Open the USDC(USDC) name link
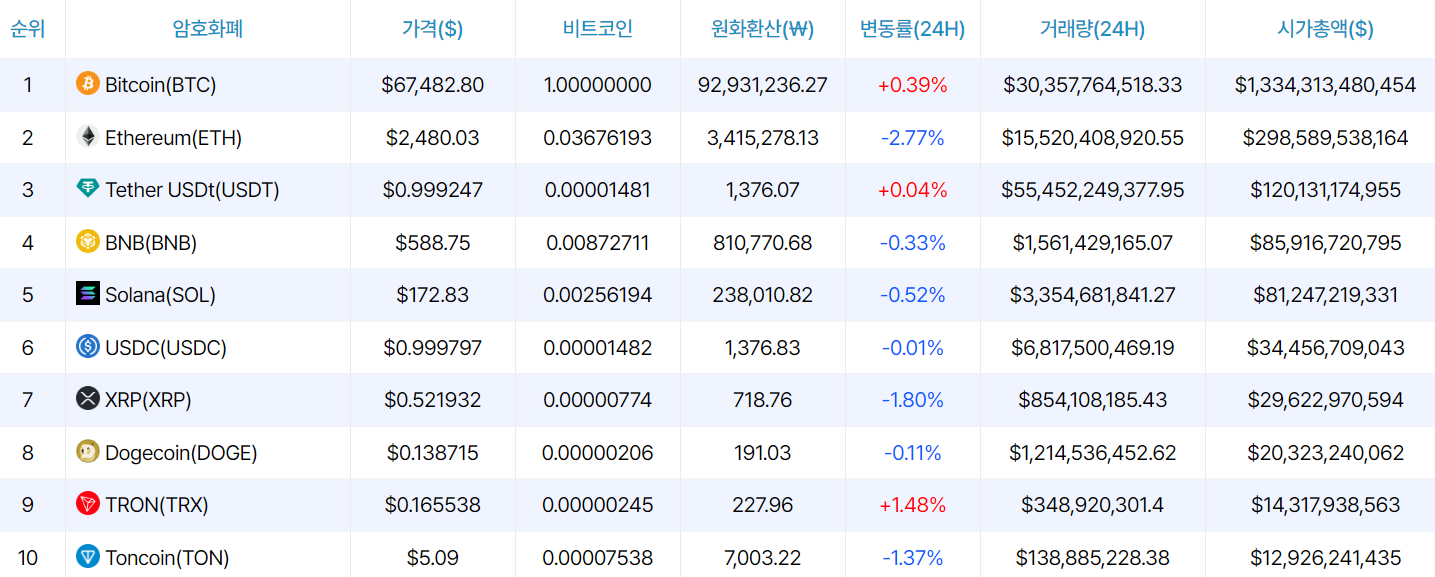This screenshot has width=1435, height=577. (166, 348)
